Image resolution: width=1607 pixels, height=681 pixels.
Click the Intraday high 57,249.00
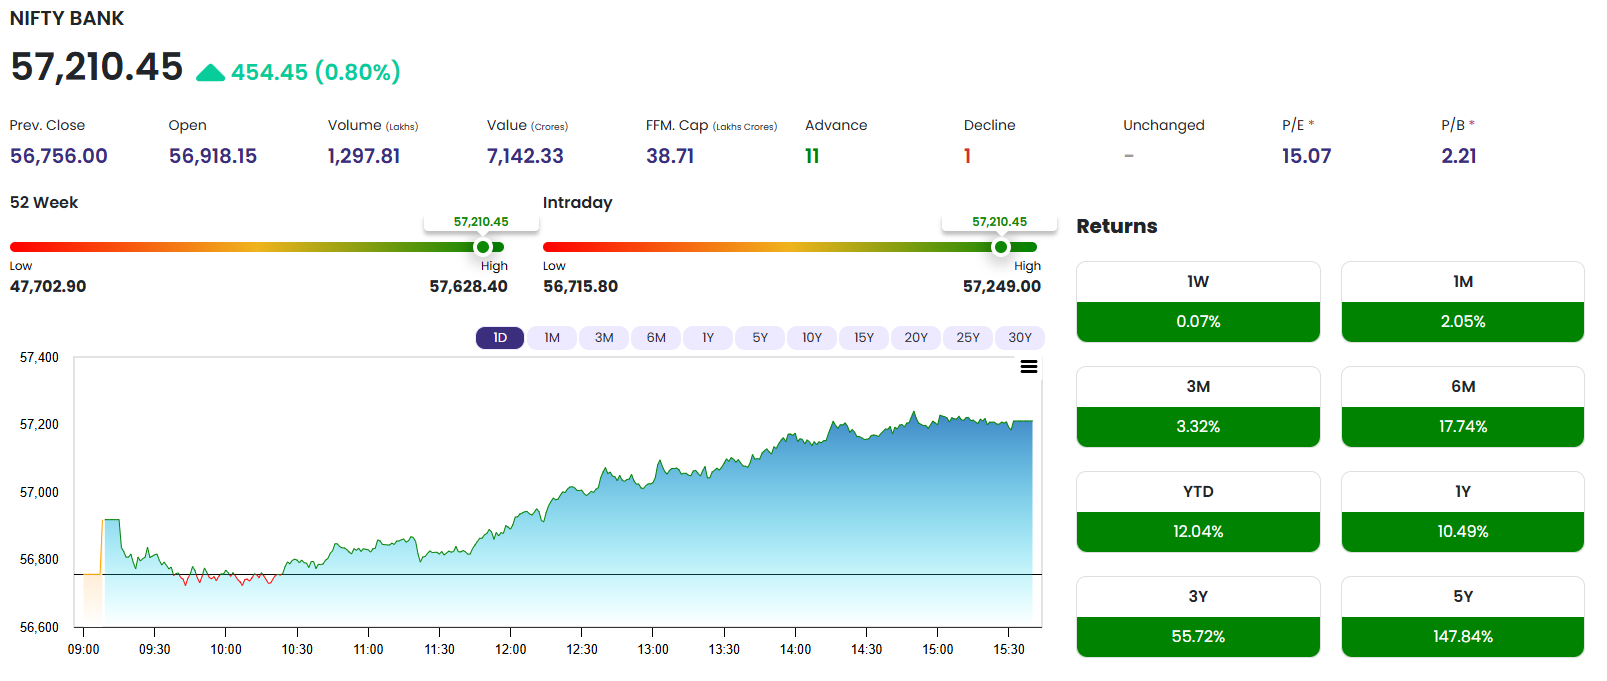pyautogui.click(x=1002, y=287)
